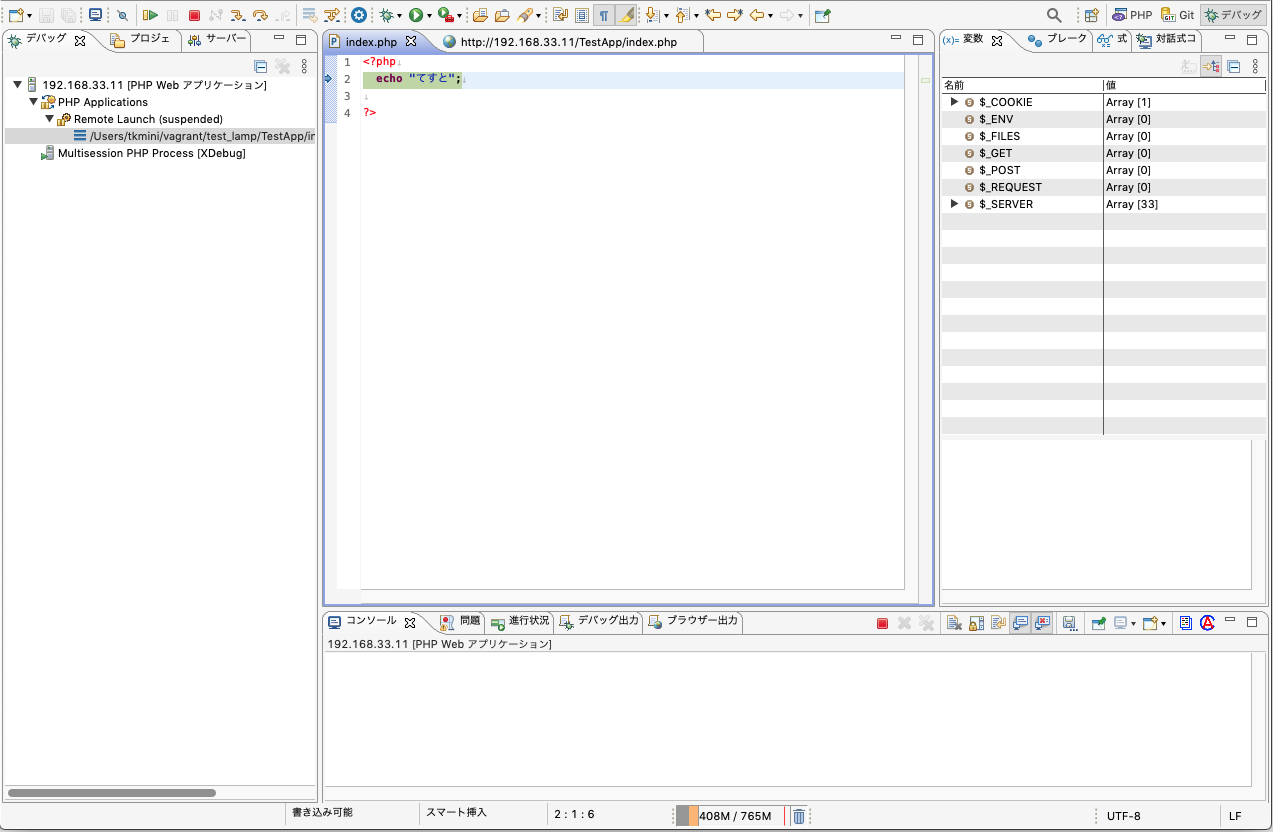Collapse the Remote Launch (suspended) node
This screenshot has width=1273, height=832.
pyautogui.click(x=49, y=119)
